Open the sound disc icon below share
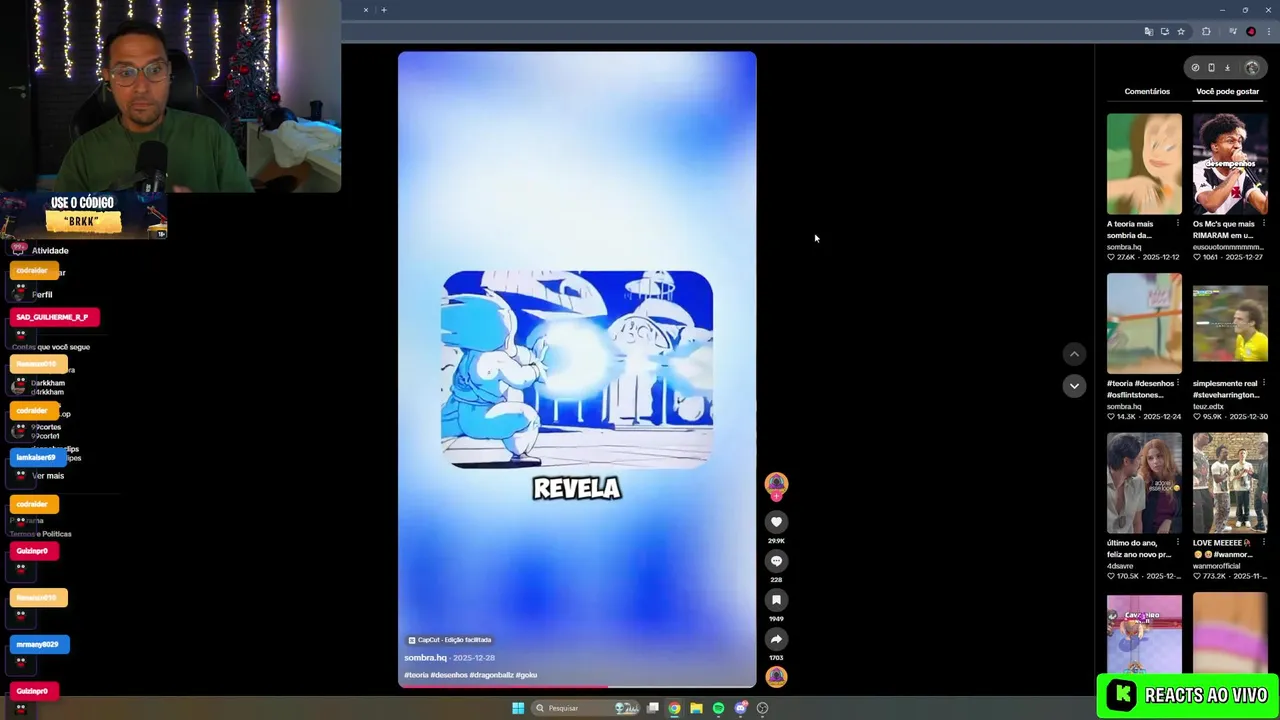This screenshot has height=720, width=1280. click(x=776, y=677)
